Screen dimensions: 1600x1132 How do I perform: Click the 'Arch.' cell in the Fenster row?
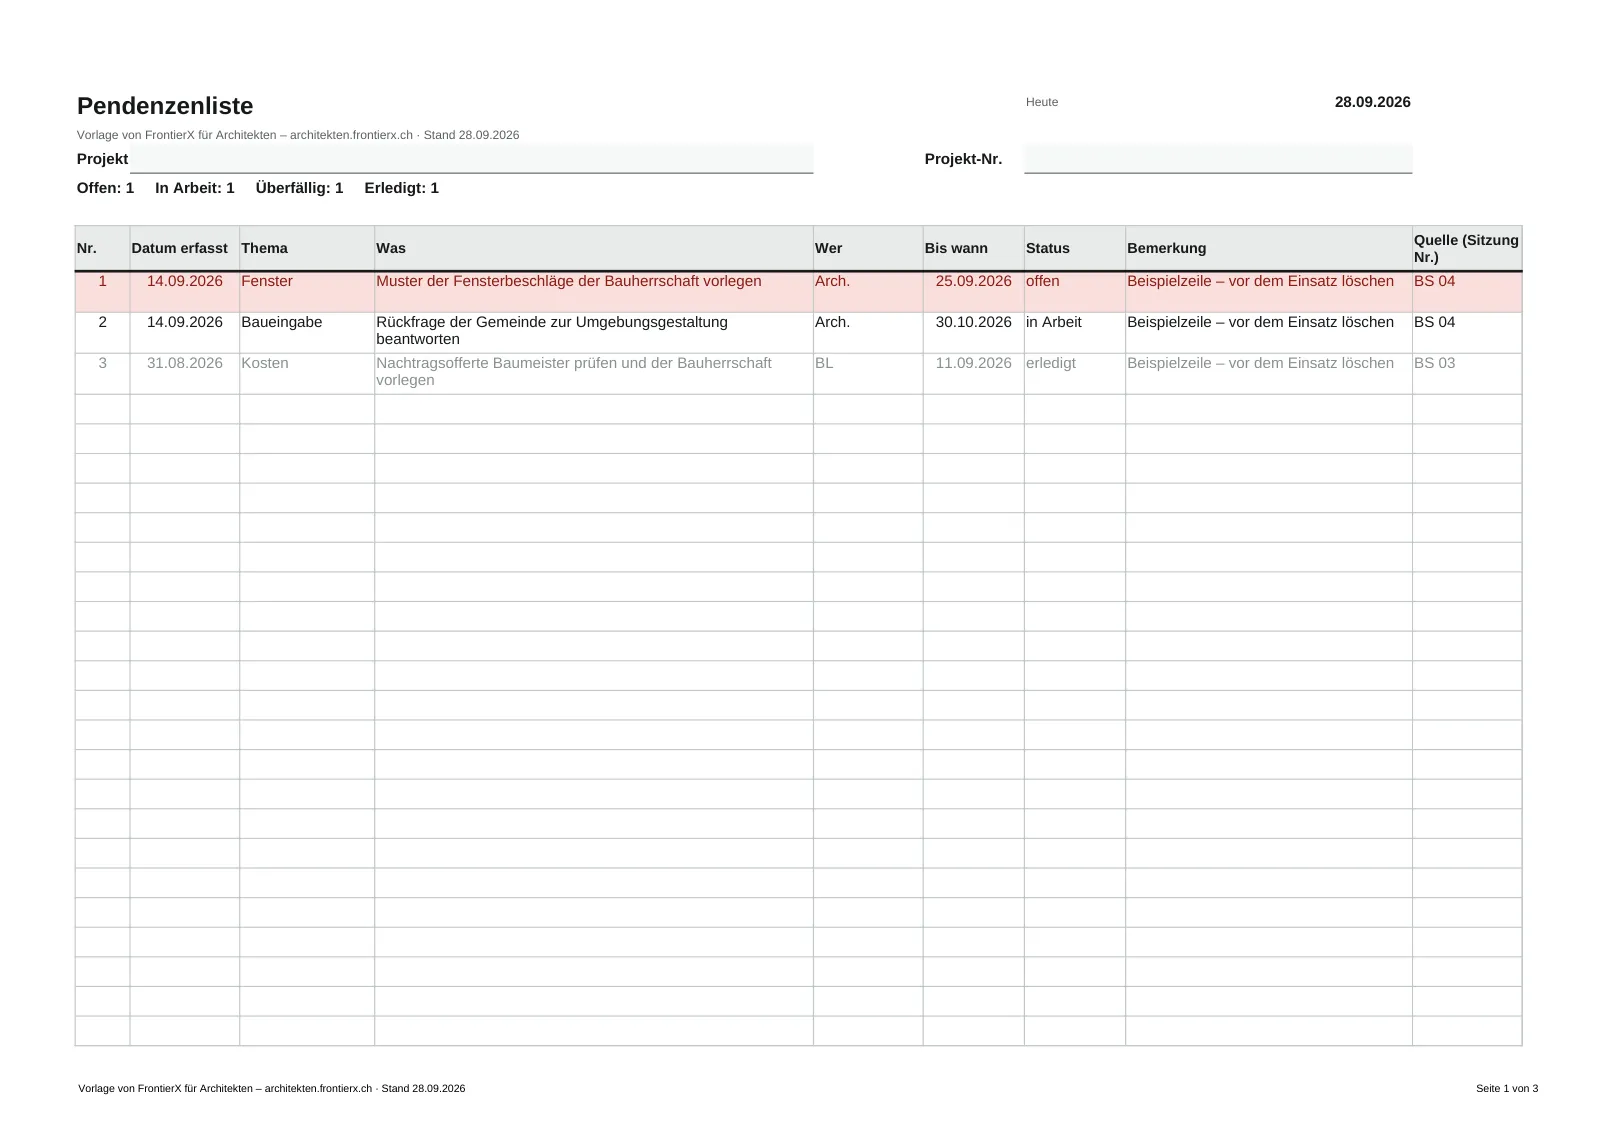(868, 292)
